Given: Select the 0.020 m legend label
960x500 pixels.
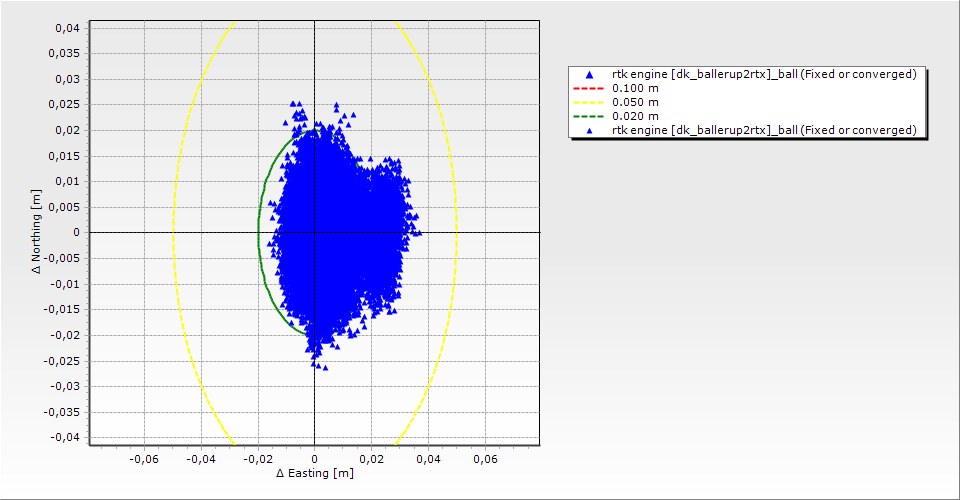Looking at the screenshot, I should (635, 116).
